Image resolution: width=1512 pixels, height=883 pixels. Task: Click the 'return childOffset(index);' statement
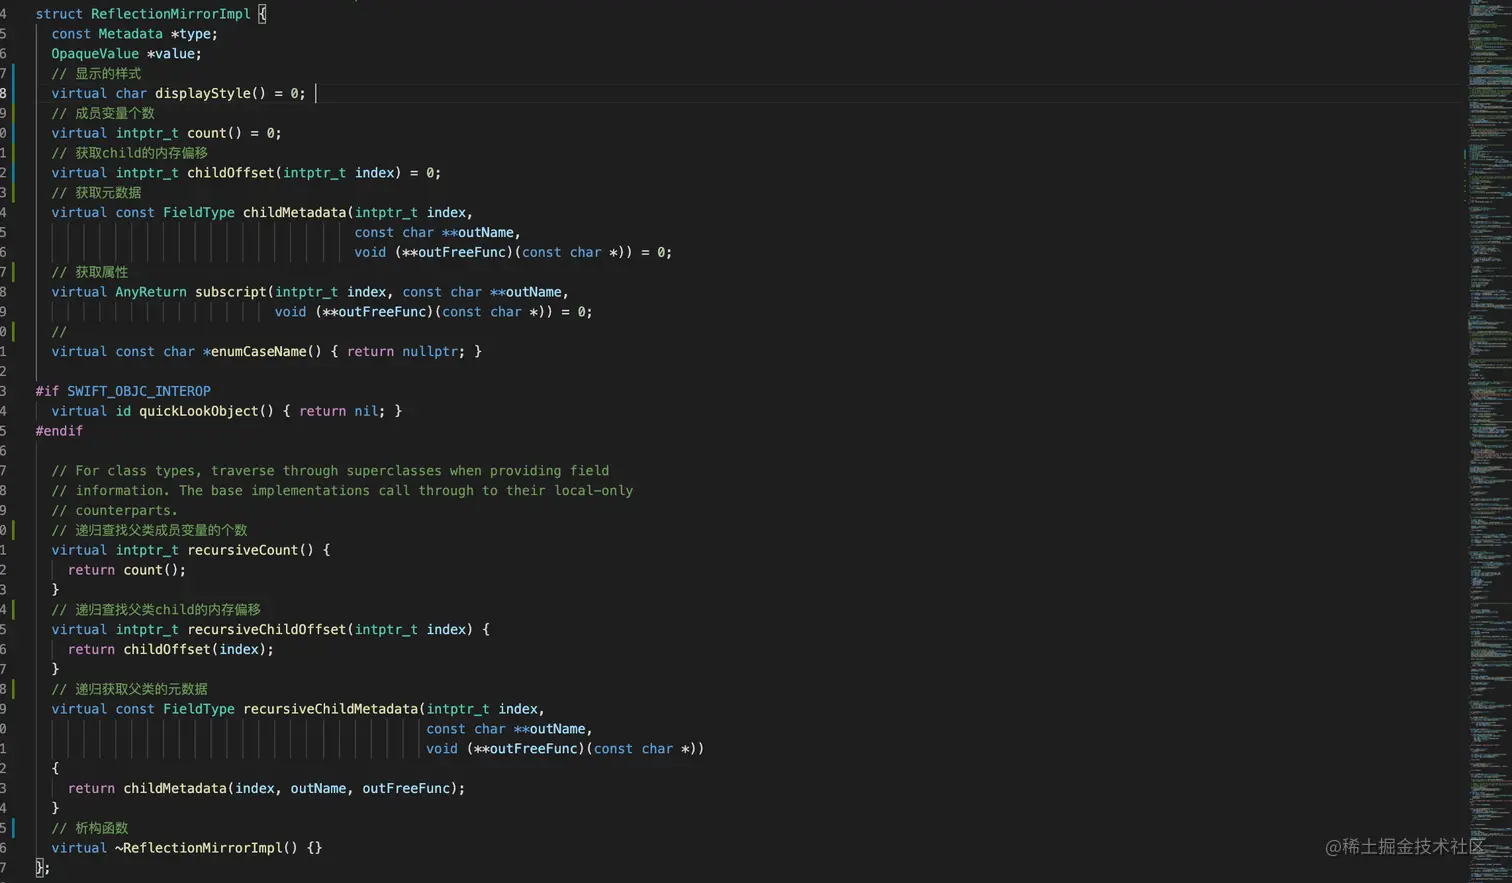[171, 650]
